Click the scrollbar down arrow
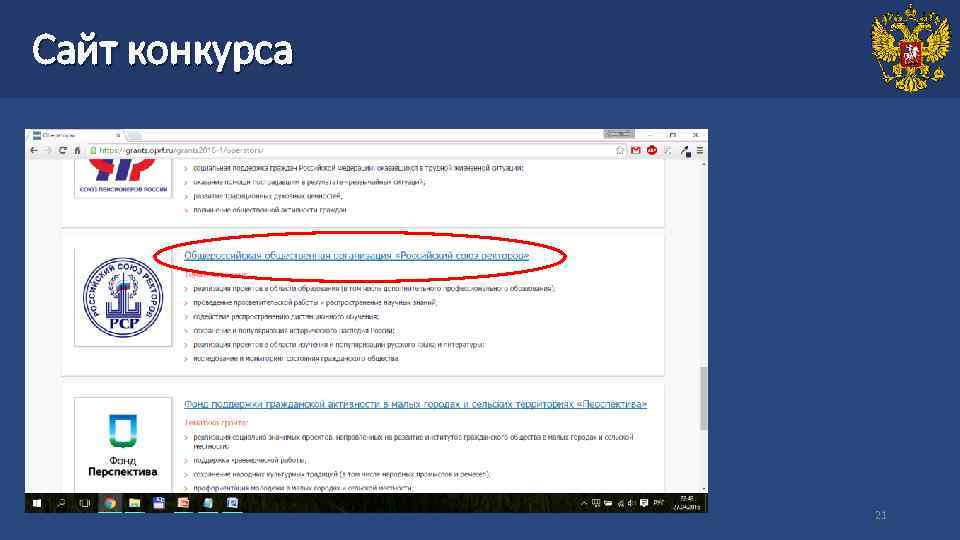The width and height of the screenshot is (960, 540). pyautogui.click(x=703, y=489)
